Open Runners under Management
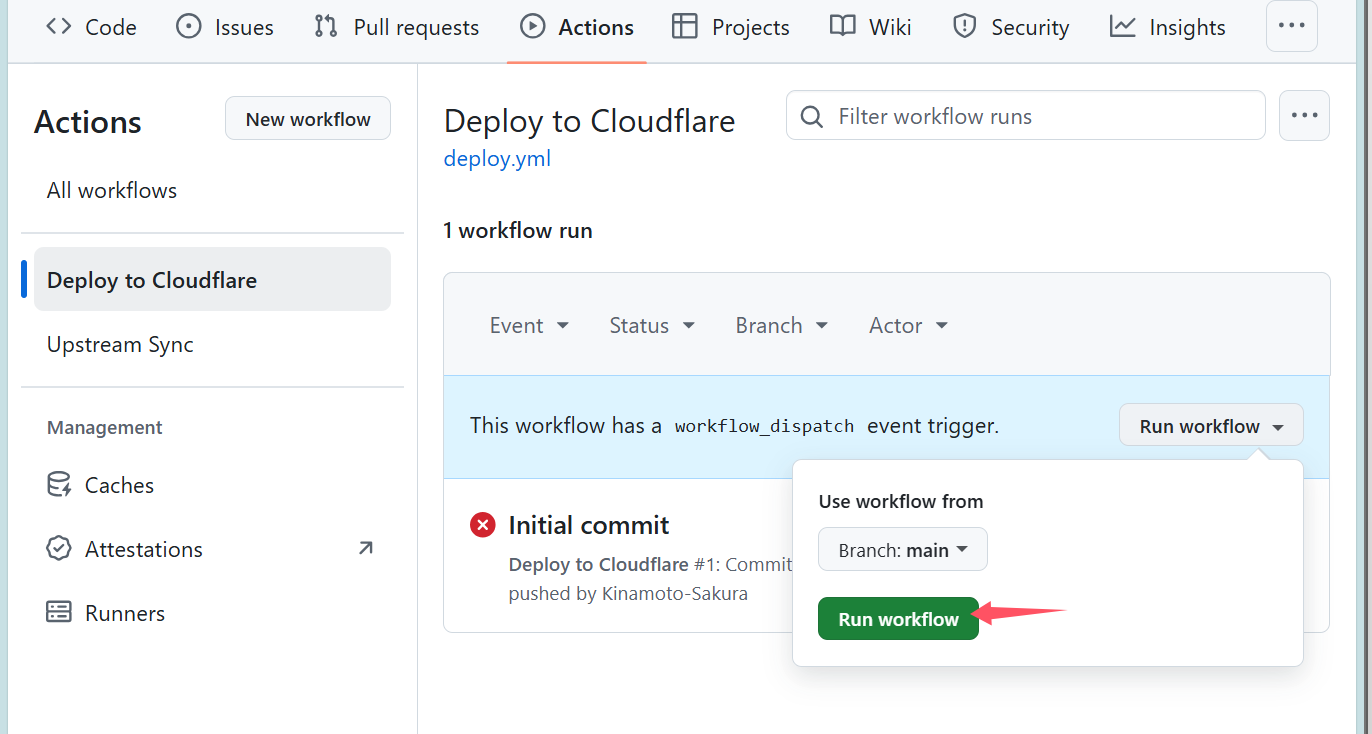 pos(125,613)
